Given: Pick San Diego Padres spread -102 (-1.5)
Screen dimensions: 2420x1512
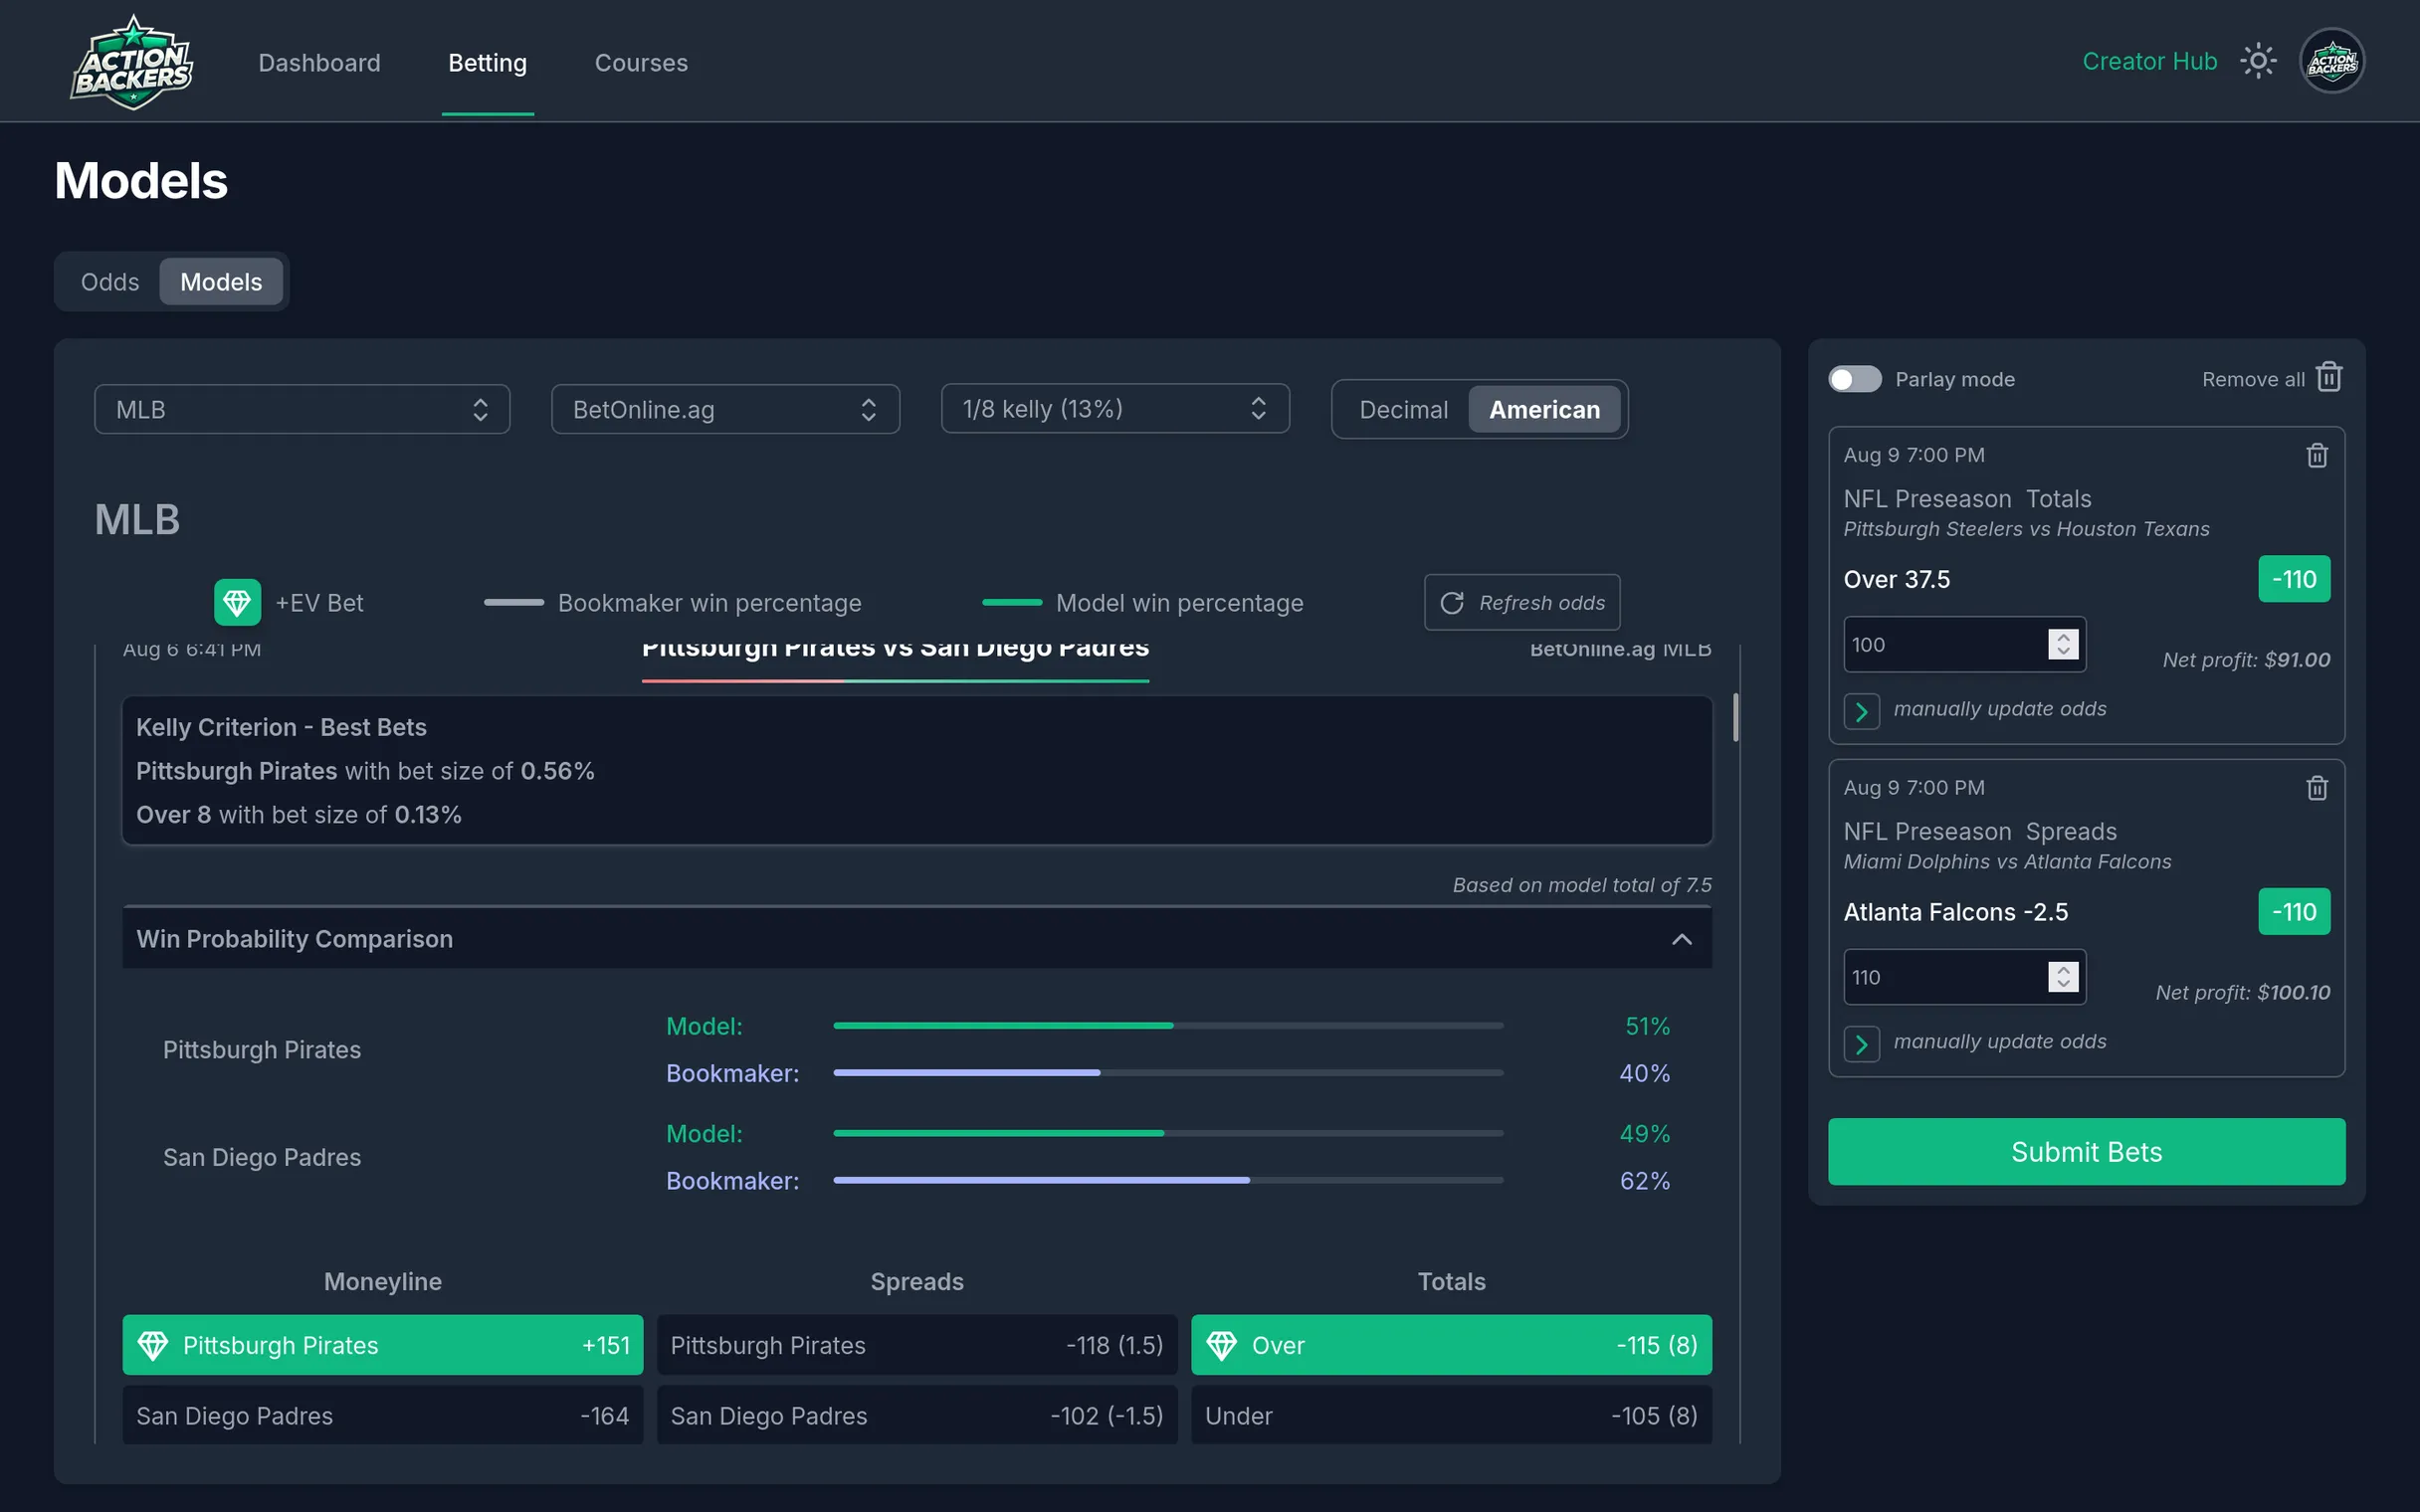Looking at the screenshot, I should (917, 1415).
